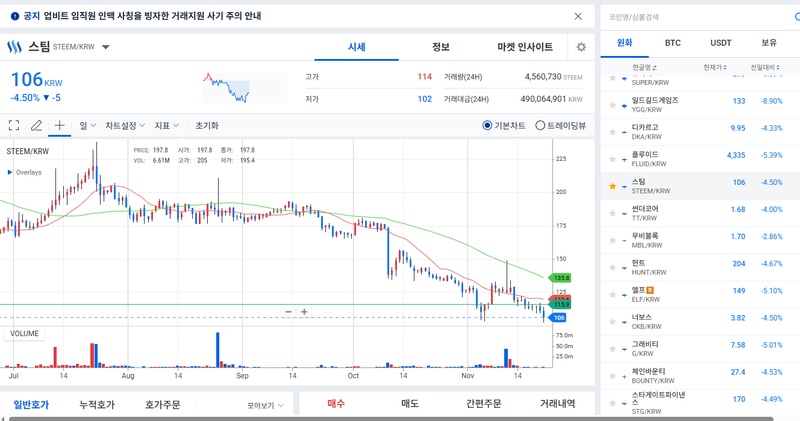Select the crosshair cursor tool
Screen dimensions: 800x421
(x=59, y=126)
